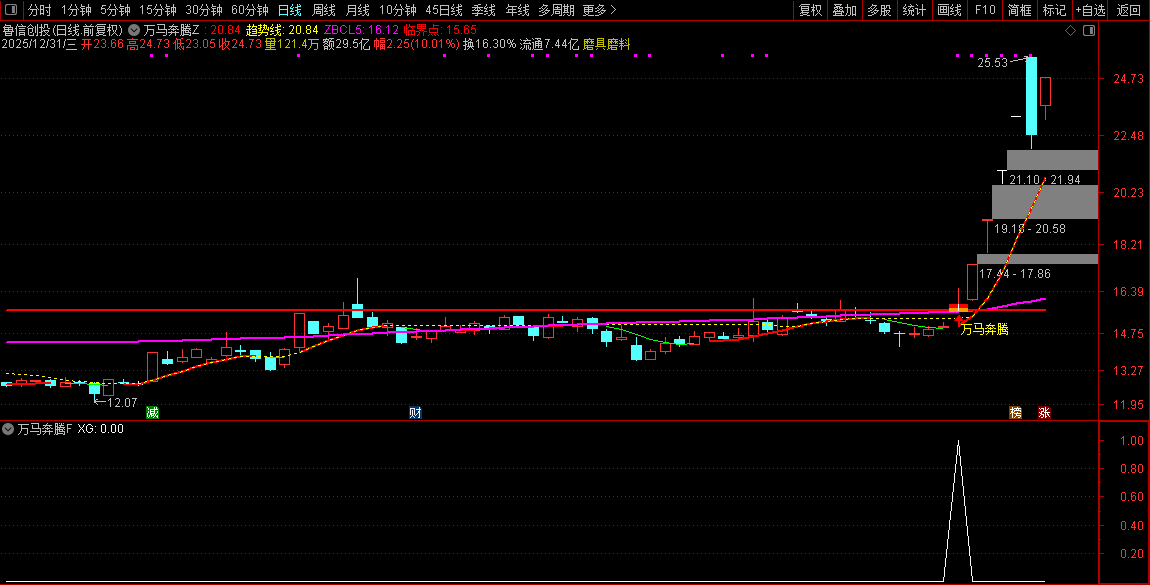
Task: Open the 万马奔腾Z indicator dropdown arrow
Action: coord(134,30)
